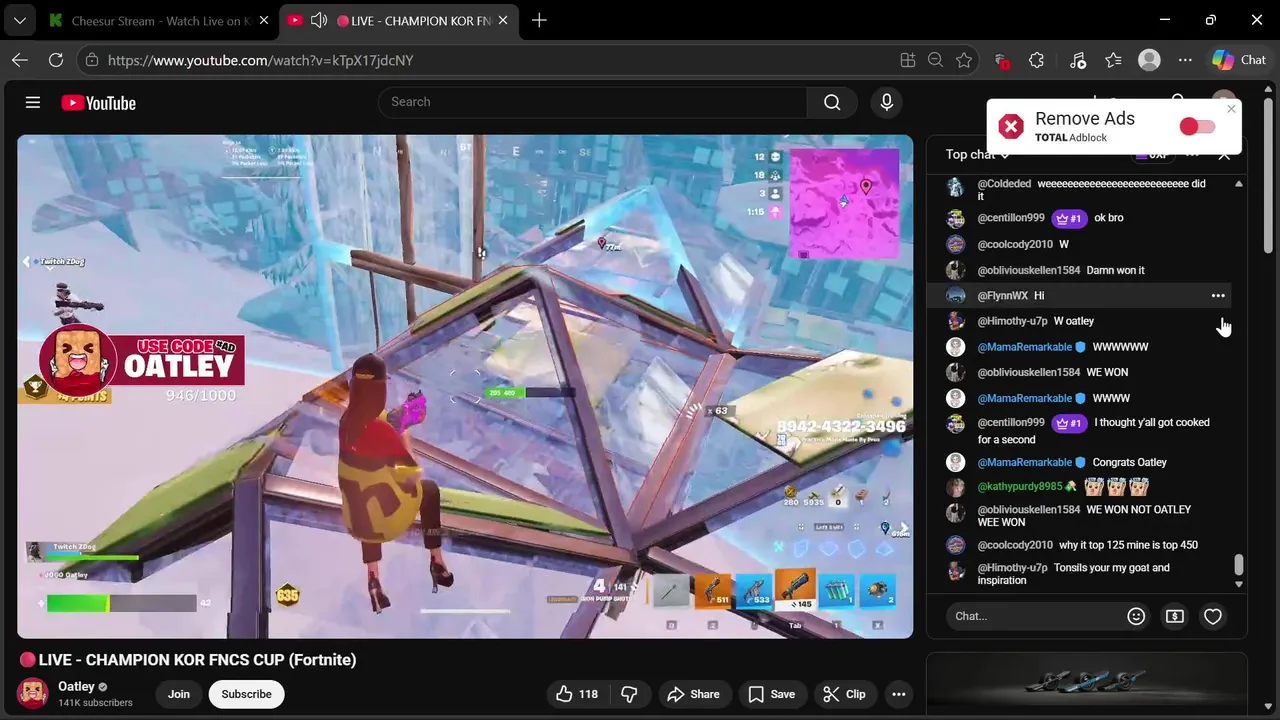Open message options next to @FlynnWX
The width and height of the screenshot is (1280, 720).
pos(1218,295)
